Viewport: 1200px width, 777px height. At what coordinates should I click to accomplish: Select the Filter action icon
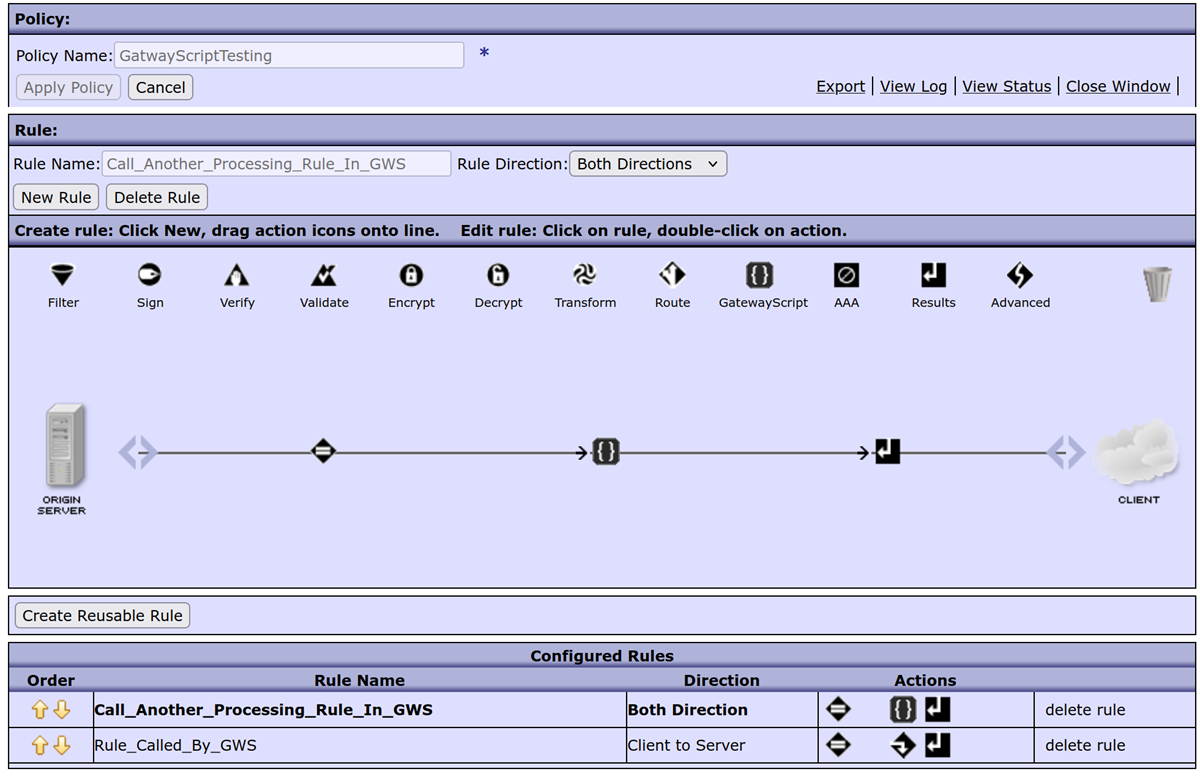pos(63,275)
